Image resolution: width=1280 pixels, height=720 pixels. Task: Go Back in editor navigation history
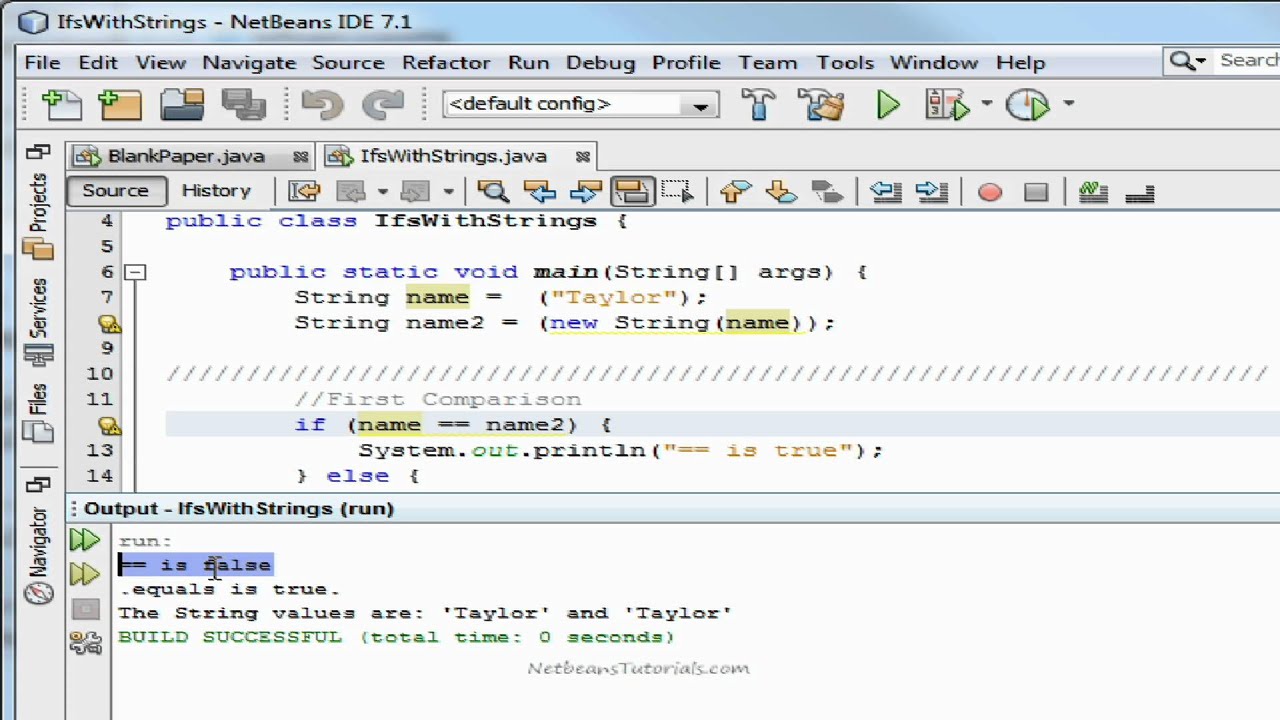351,191
